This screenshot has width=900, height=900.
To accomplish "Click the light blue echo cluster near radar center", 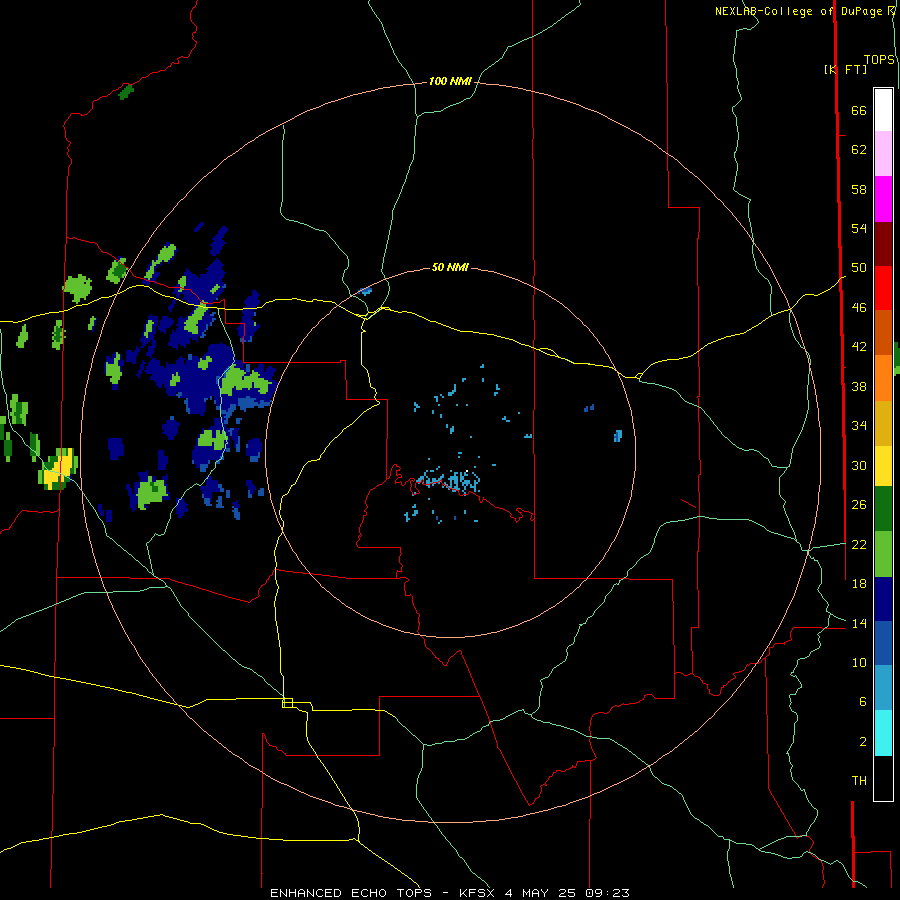I will coord(447,480).
